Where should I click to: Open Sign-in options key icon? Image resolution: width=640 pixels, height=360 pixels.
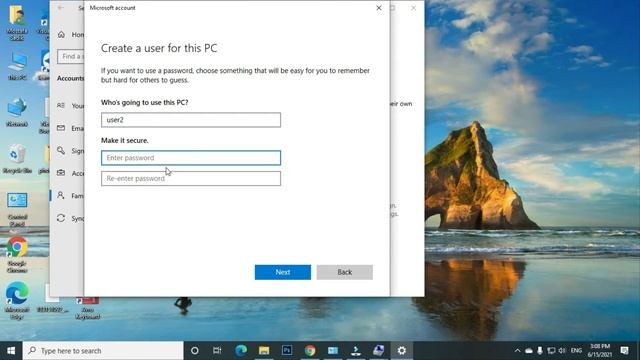click(x=61, y=150)
